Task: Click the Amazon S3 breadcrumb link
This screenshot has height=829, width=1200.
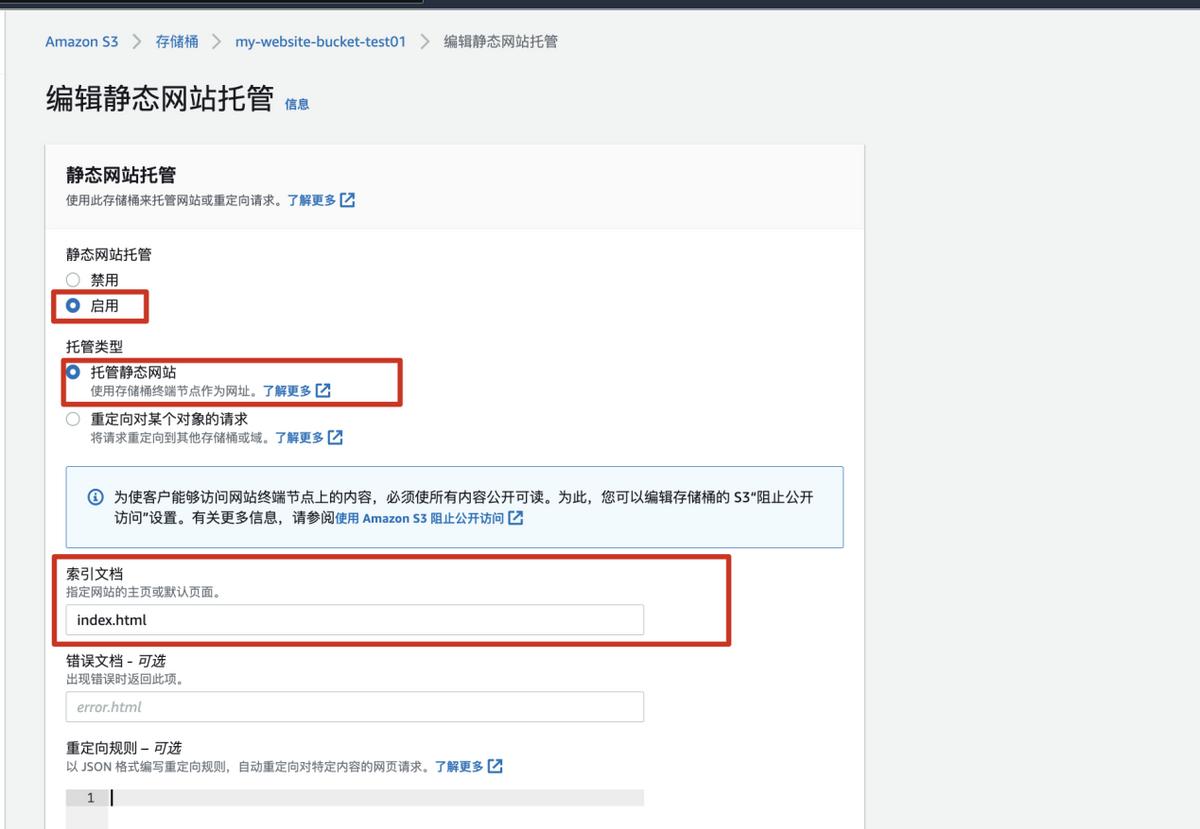Action: [x=81, y=41]
